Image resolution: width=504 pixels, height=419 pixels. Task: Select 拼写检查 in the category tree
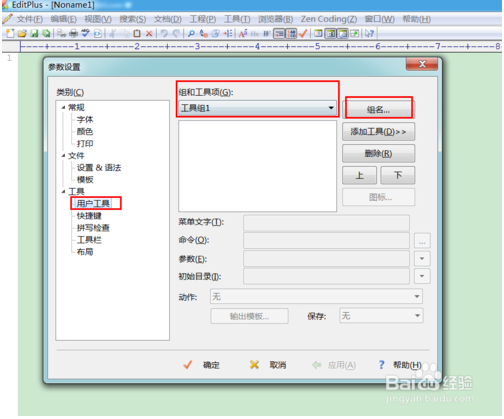[93, 228]
